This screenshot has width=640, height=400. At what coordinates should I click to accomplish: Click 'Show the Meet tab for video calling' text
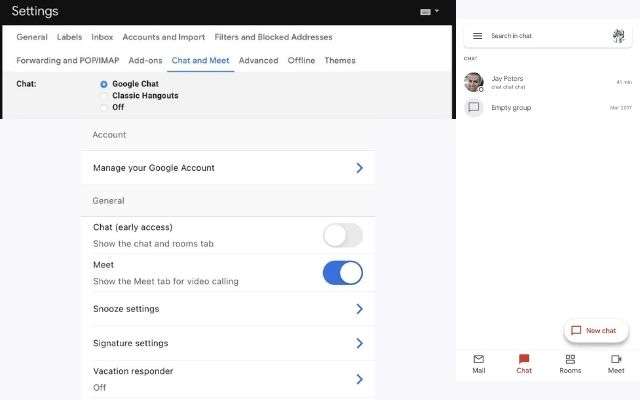click(166, 282)
